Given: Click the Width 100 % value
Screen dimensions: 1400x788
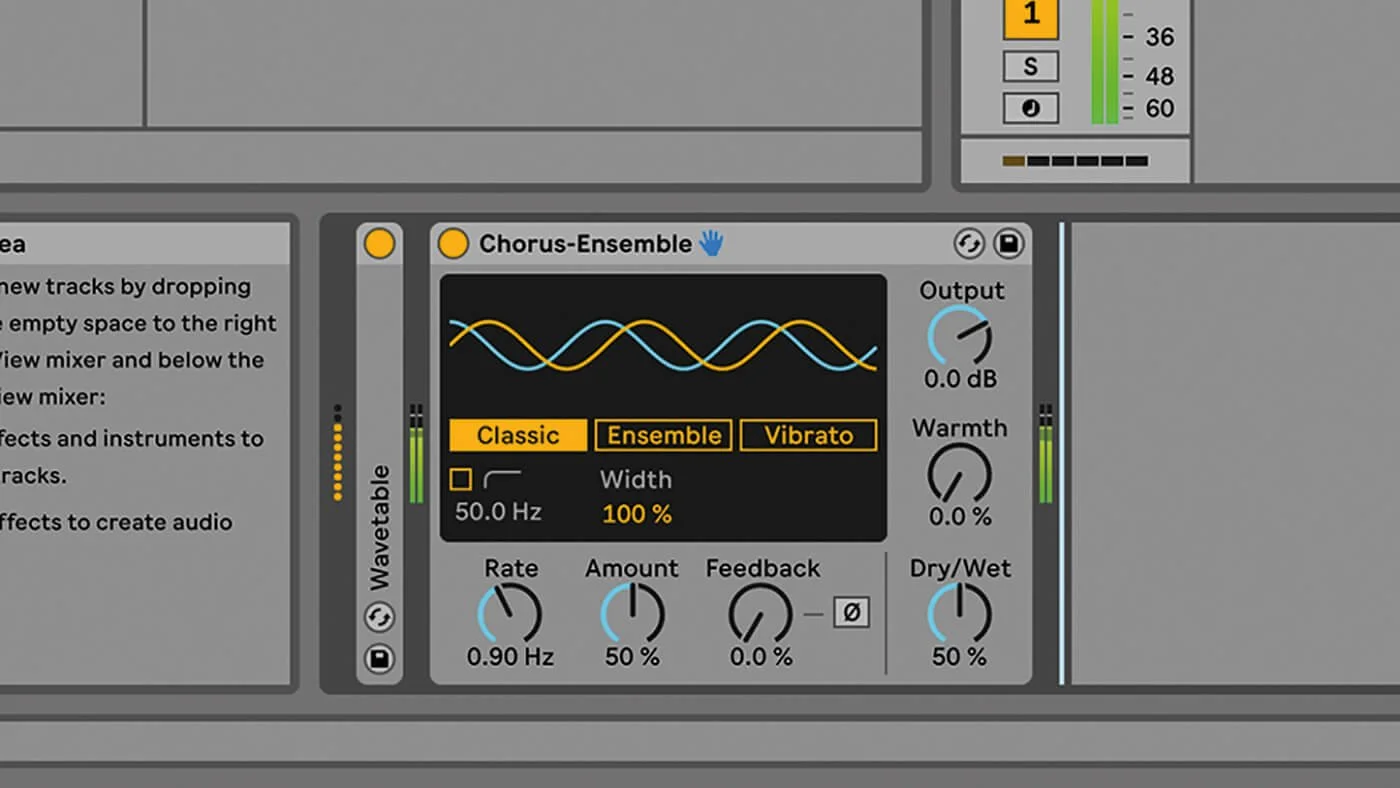Looking at the screenshot, I should click(637, 515).
